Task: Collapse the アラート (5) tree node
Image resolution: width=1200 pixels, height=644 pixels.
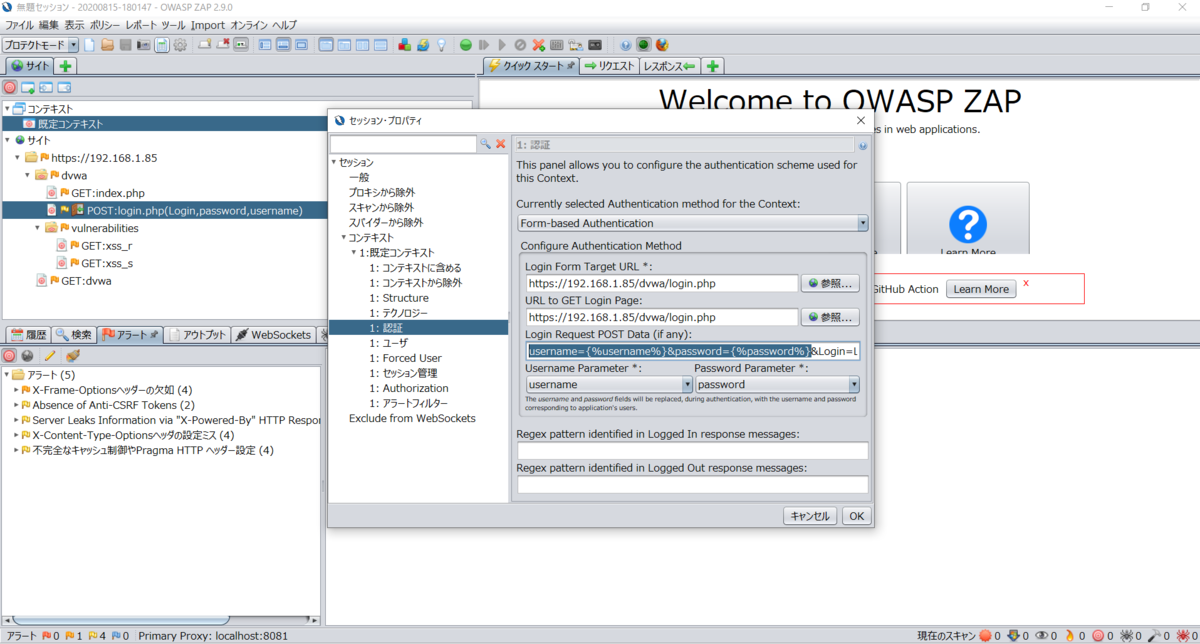Action: 7,375
